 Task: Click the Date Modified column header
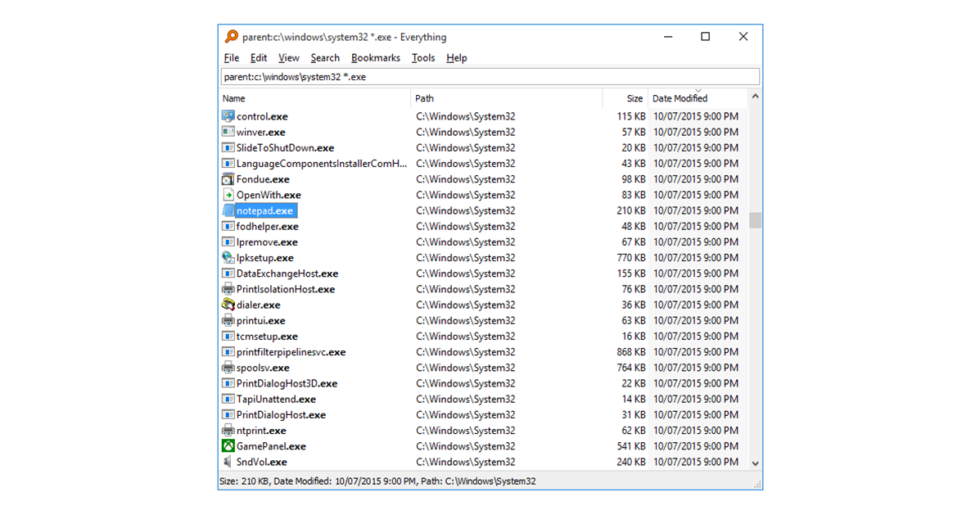(x=696, y=99)
